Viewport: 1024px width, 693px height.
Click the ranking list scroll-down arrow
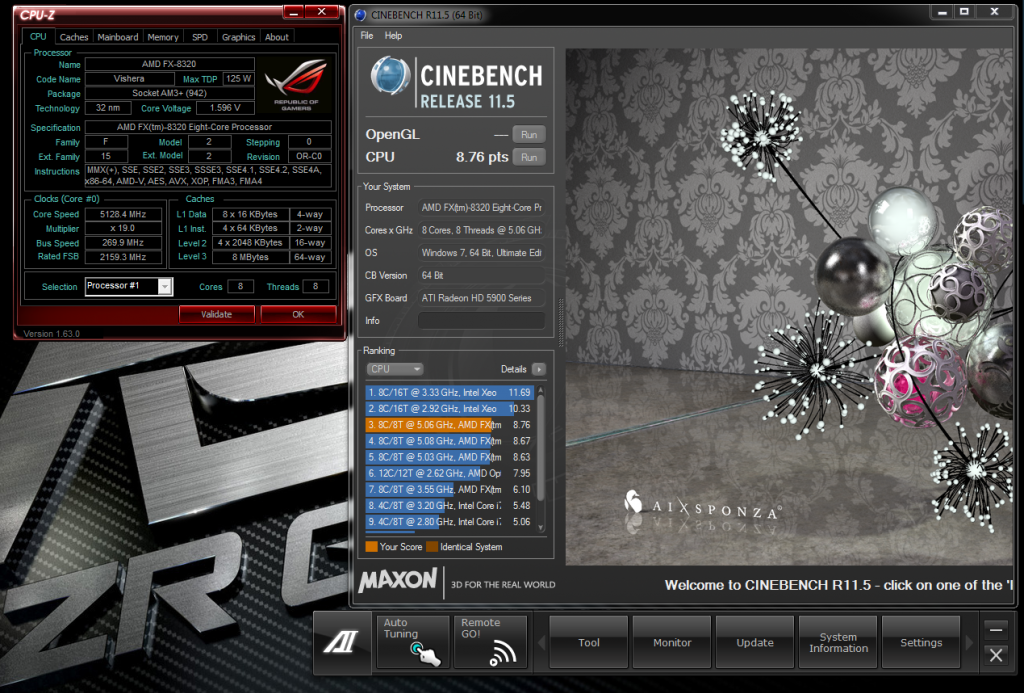(x=541, y=527)
